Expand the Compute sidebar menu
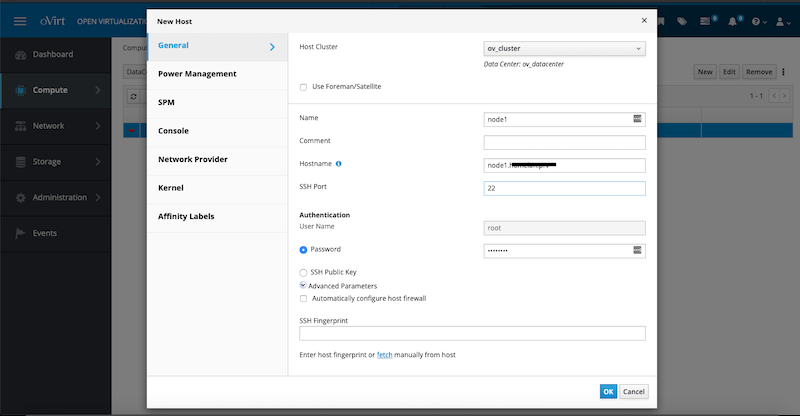 point(55,90)
